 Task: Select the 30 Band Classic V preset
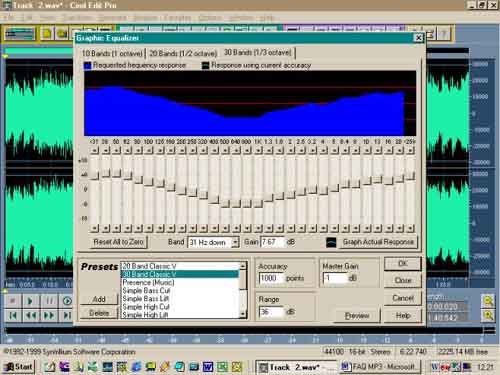tap(180, 274)
